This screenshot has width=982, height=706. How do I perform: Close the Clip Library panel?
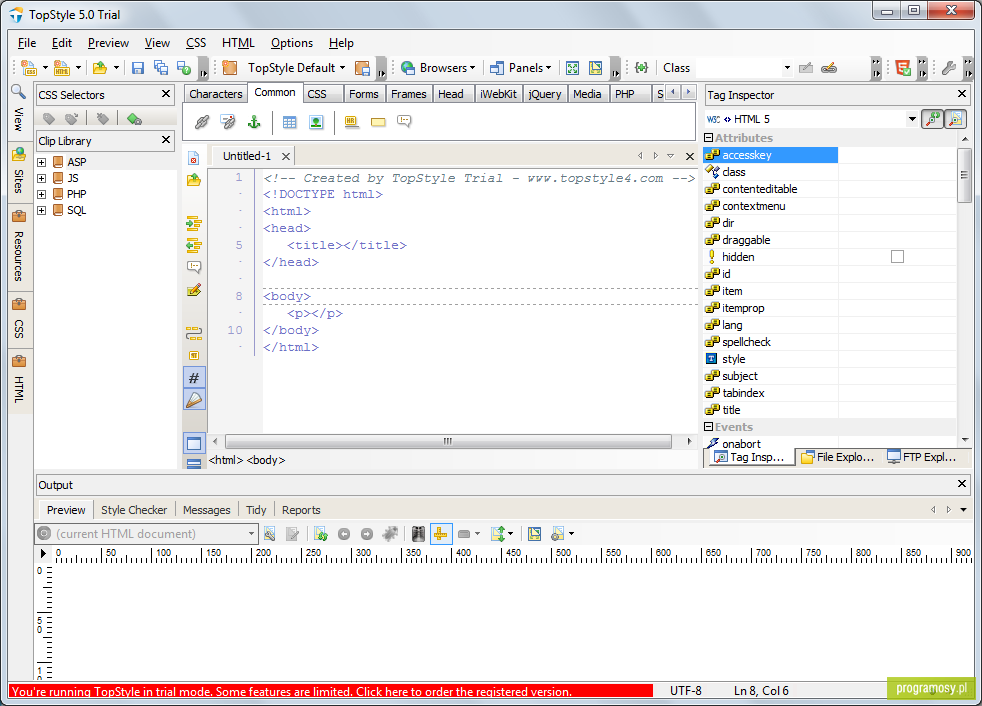click(166, 140)
